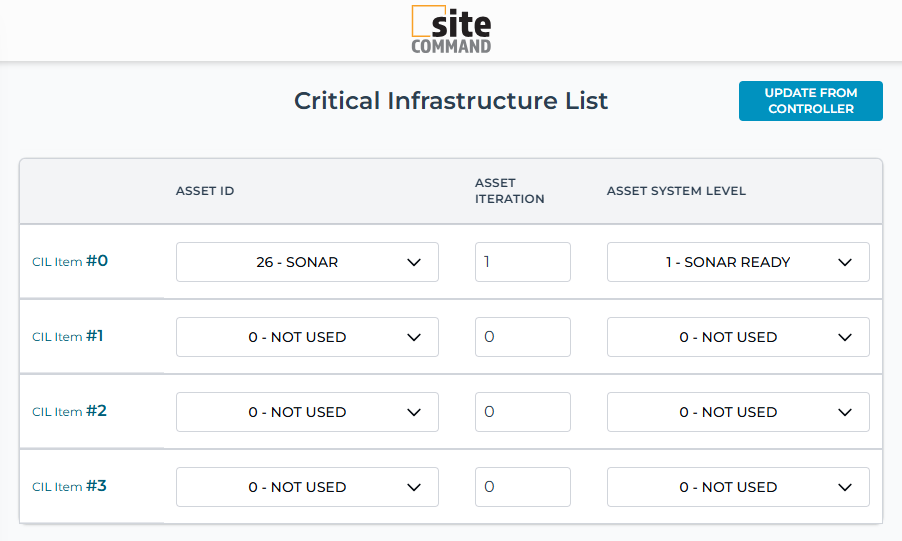Click the CIL Item #0 row label

70,261
